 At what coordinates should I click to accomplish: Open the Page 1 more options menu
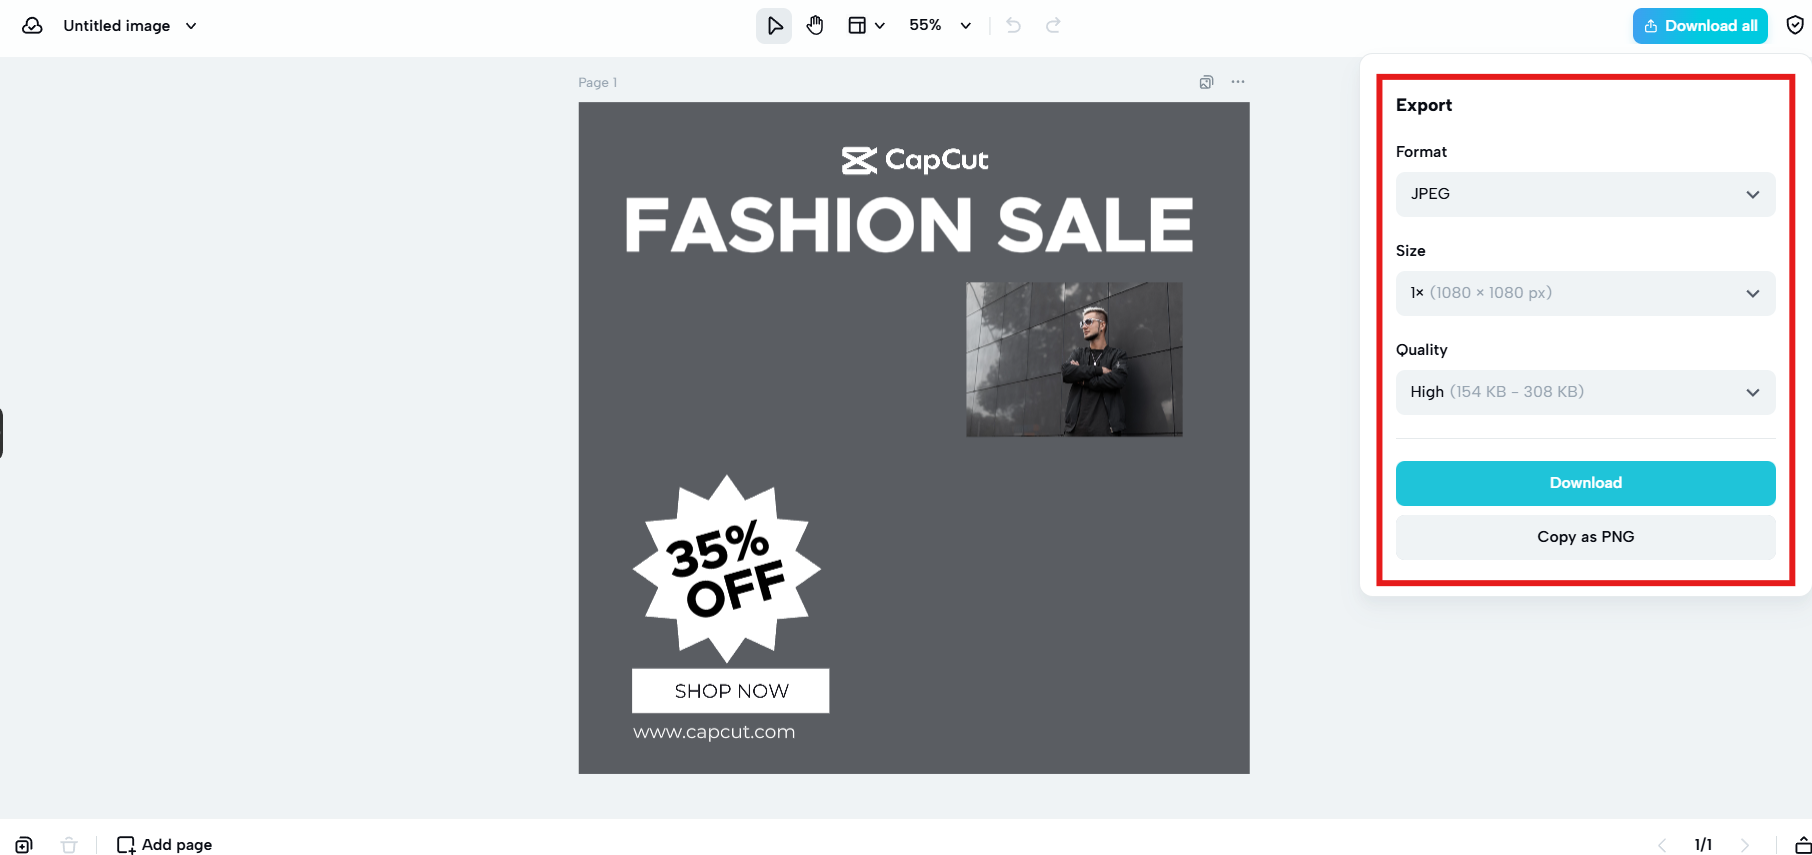coord(1238,82)
